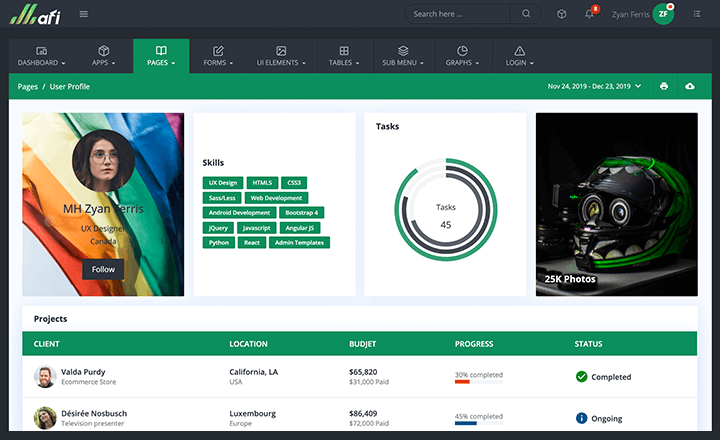The image size is (720, 440).
Task: Click the ZF user avatar badge
Action: click(663, 14)
